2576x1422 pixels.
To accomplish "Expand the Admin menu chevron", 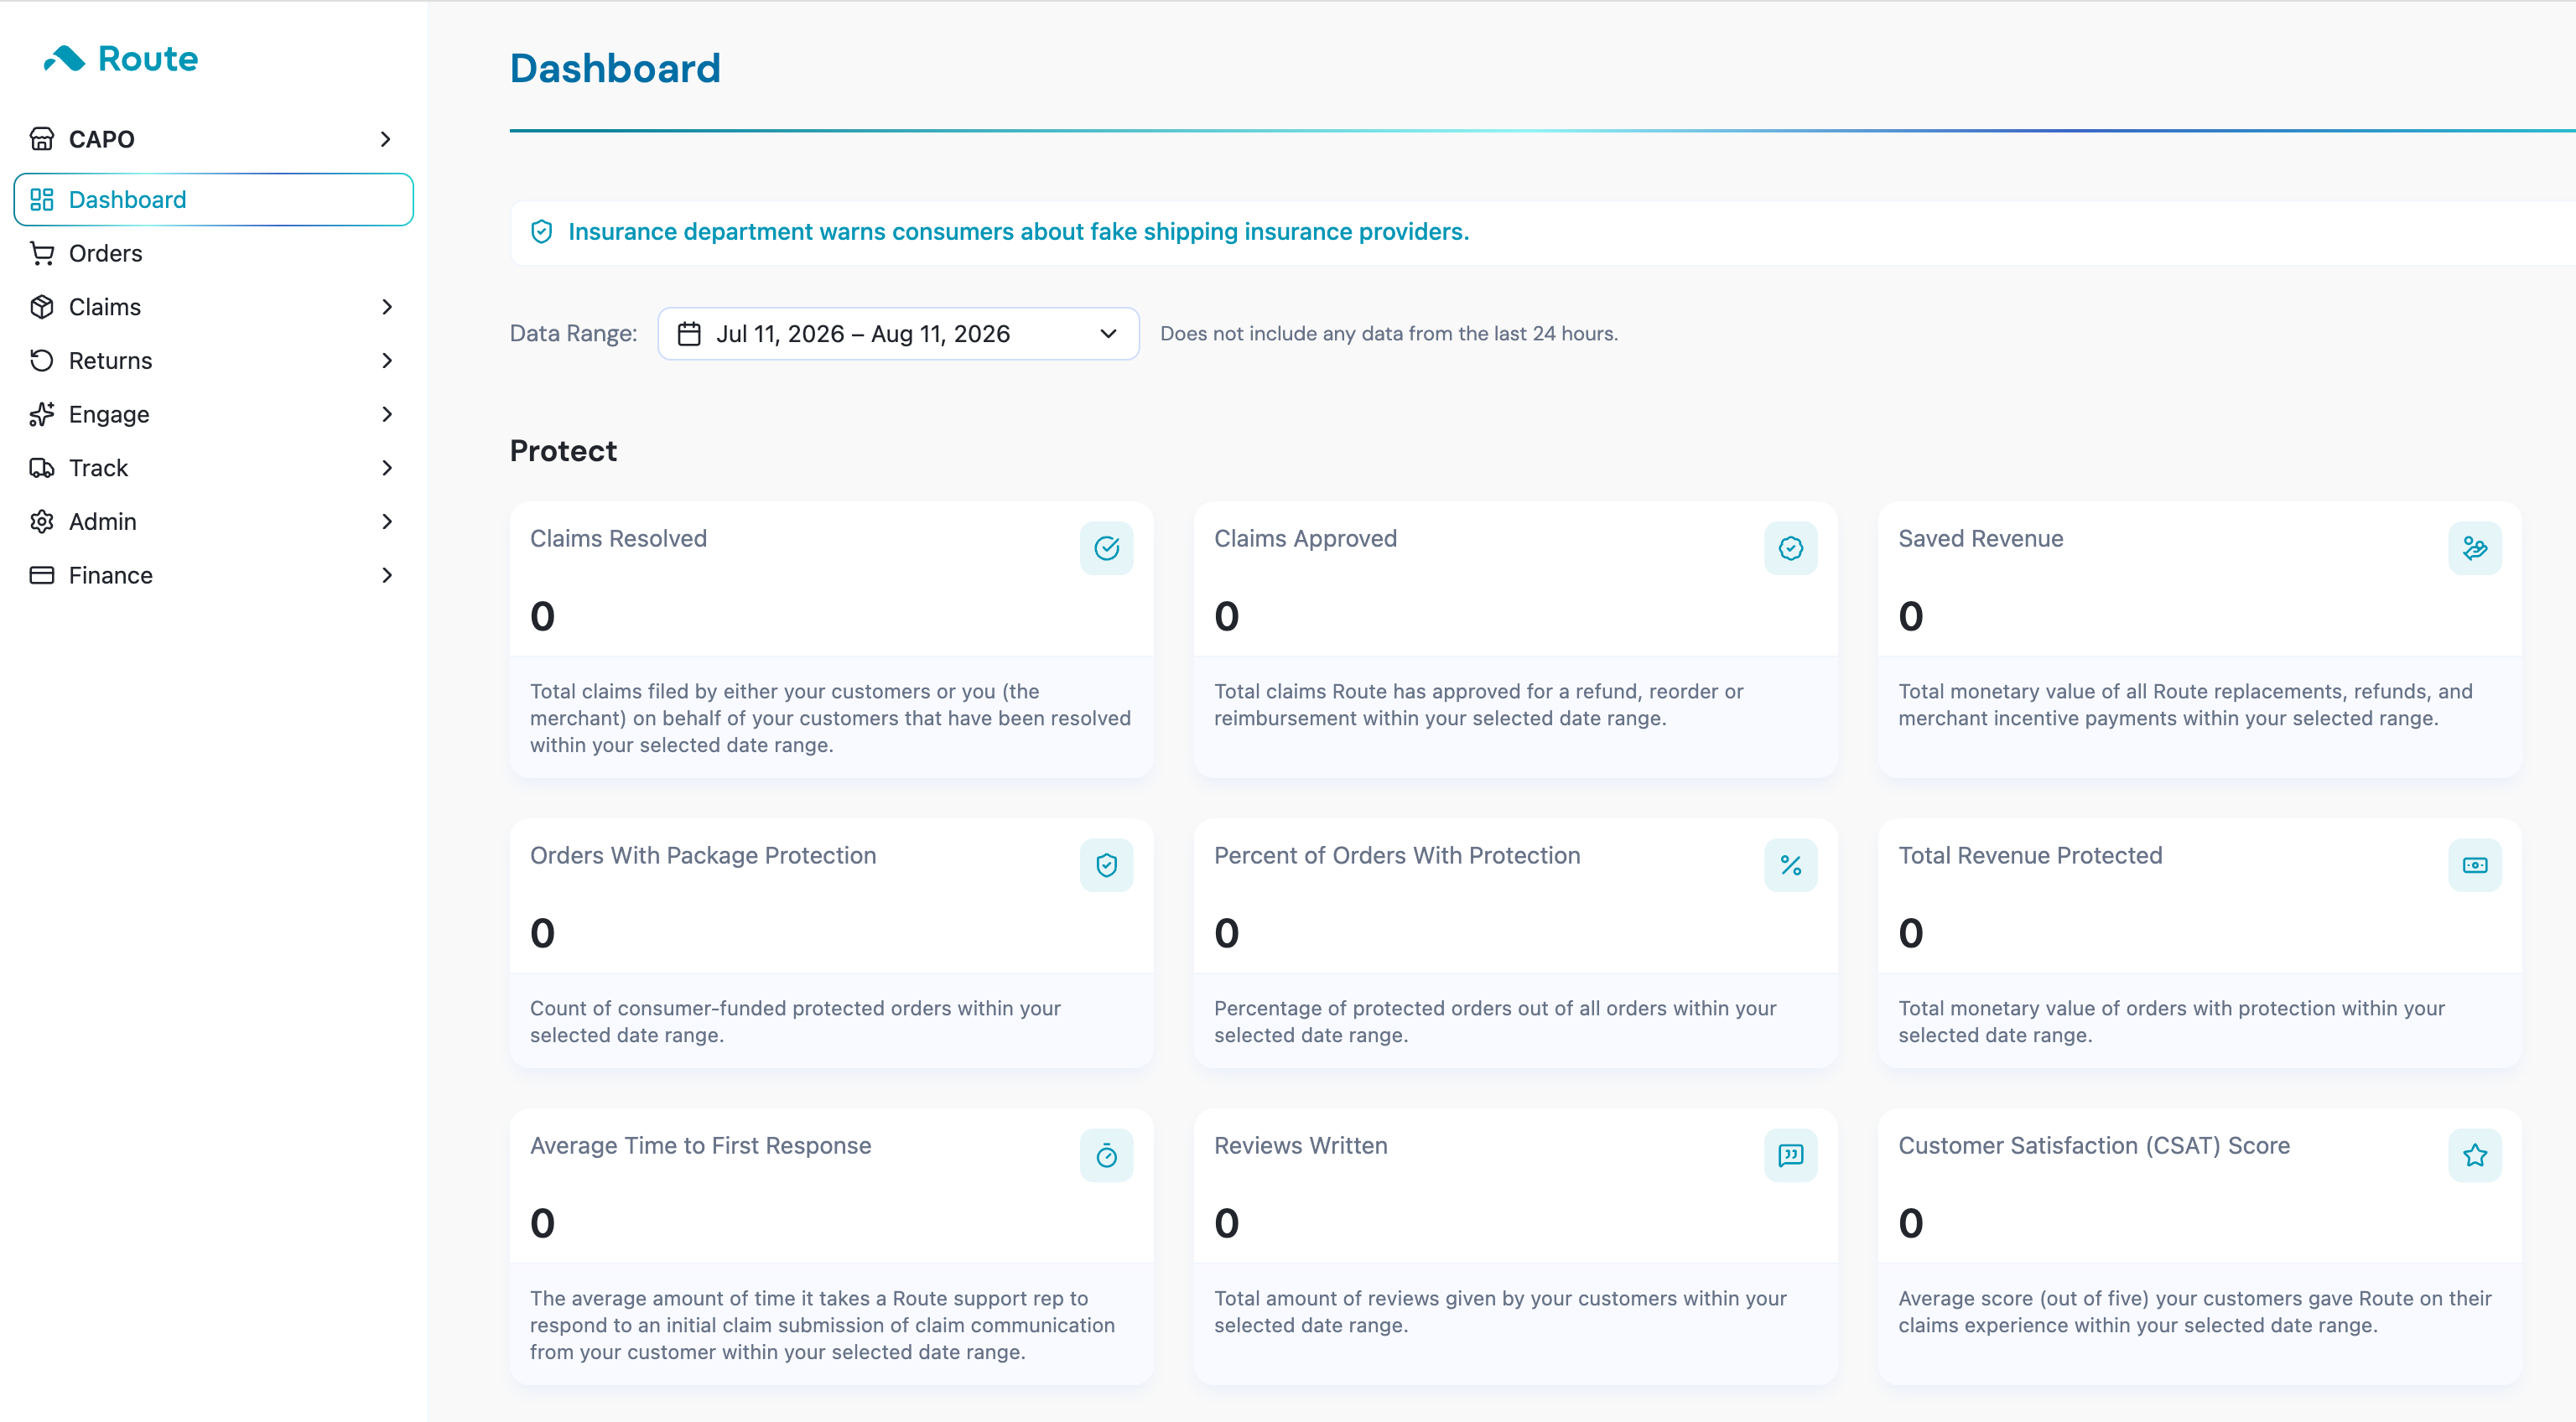I will [x=387, y=522].
